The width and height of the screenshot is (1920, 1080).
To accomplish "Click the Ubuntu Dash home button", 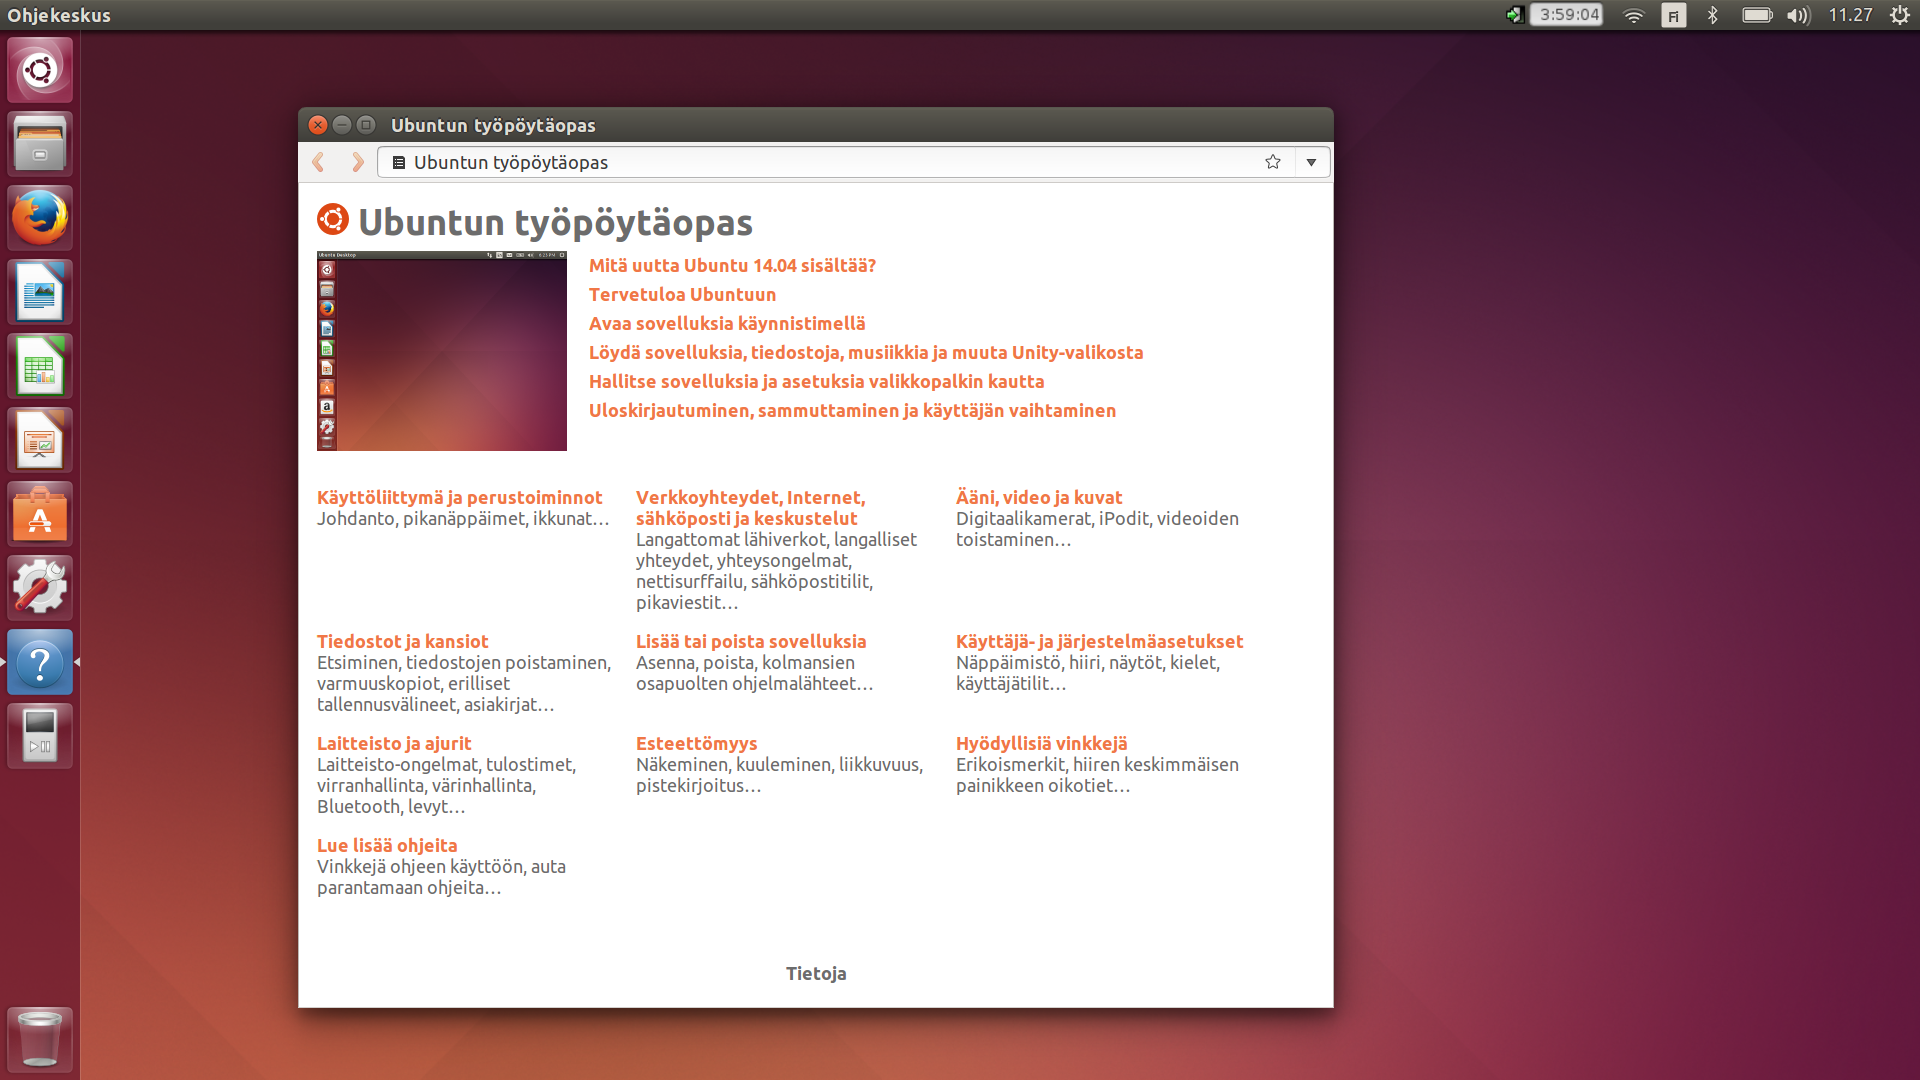I will [40, 70].
